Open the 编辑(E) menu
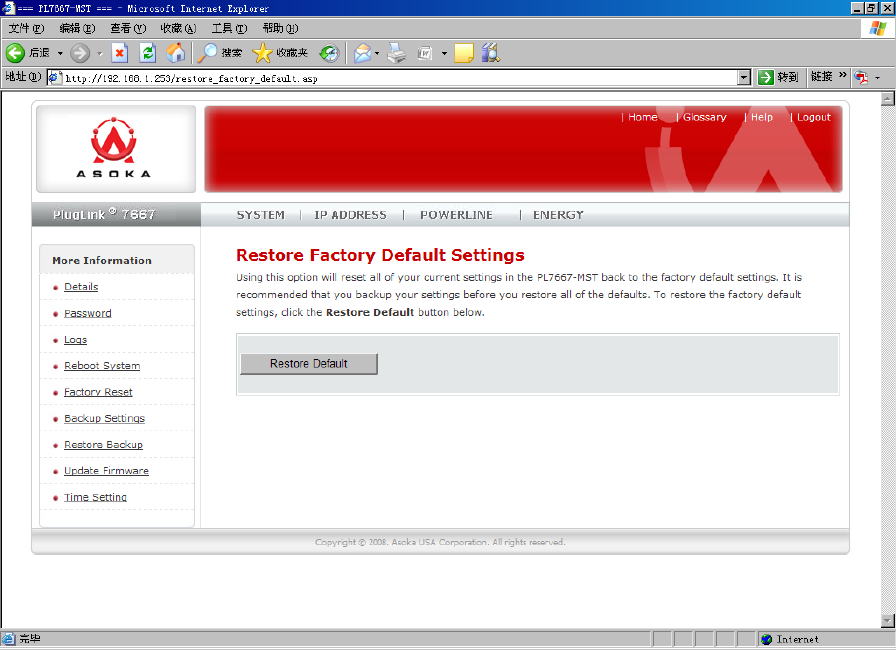The height and width of the screenshot is (650, 896). 77,29
